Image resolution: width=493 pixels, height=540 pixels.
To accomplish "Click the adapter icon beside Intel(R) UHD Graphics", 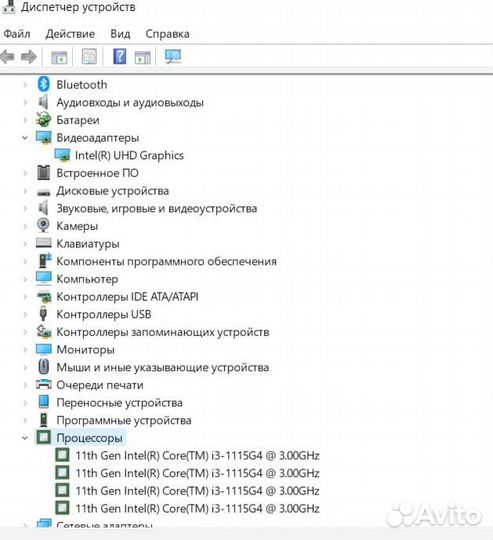I will pos(62,155).
